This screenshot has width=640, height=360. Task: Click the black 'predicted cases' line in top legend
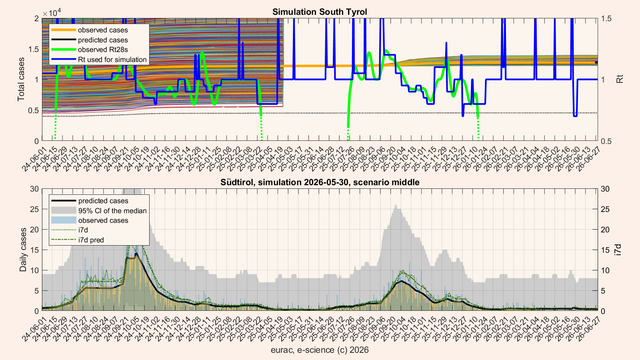tap(64, 40)
